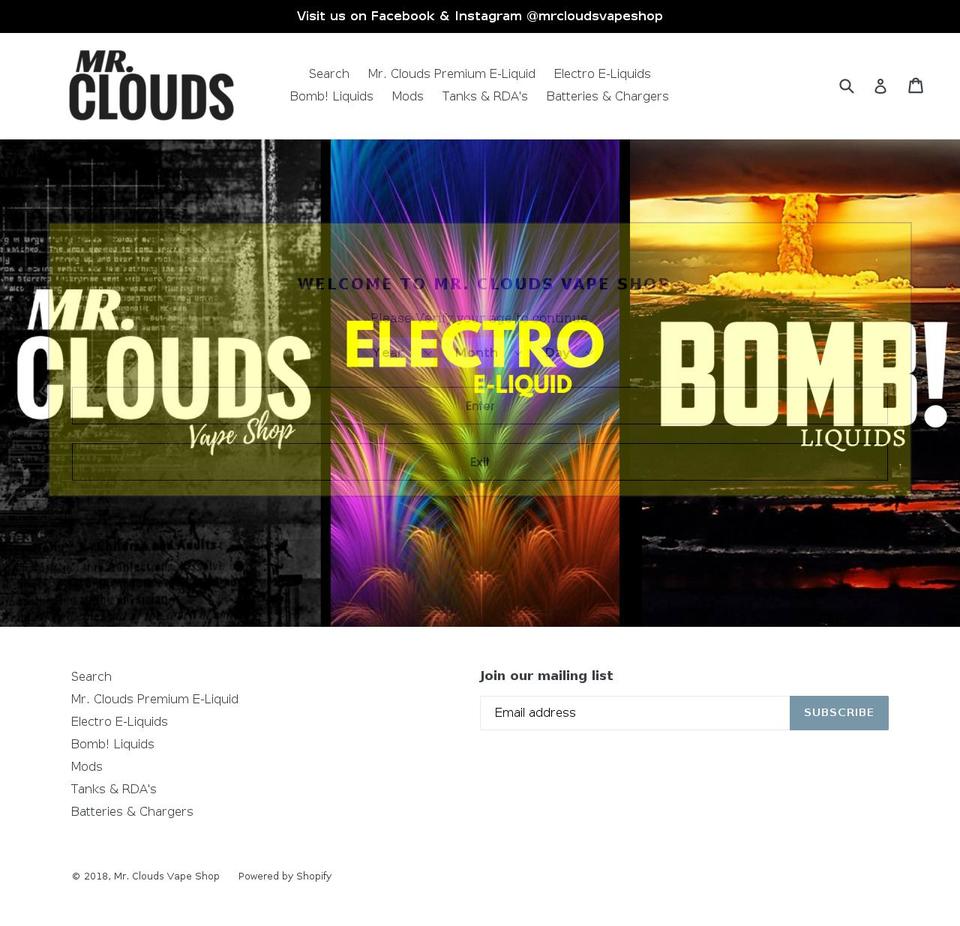This screenshot has width=960, height=926.
Task: Open Mr. Clouds Premium E-Liquid top menu
Action: 451,74
